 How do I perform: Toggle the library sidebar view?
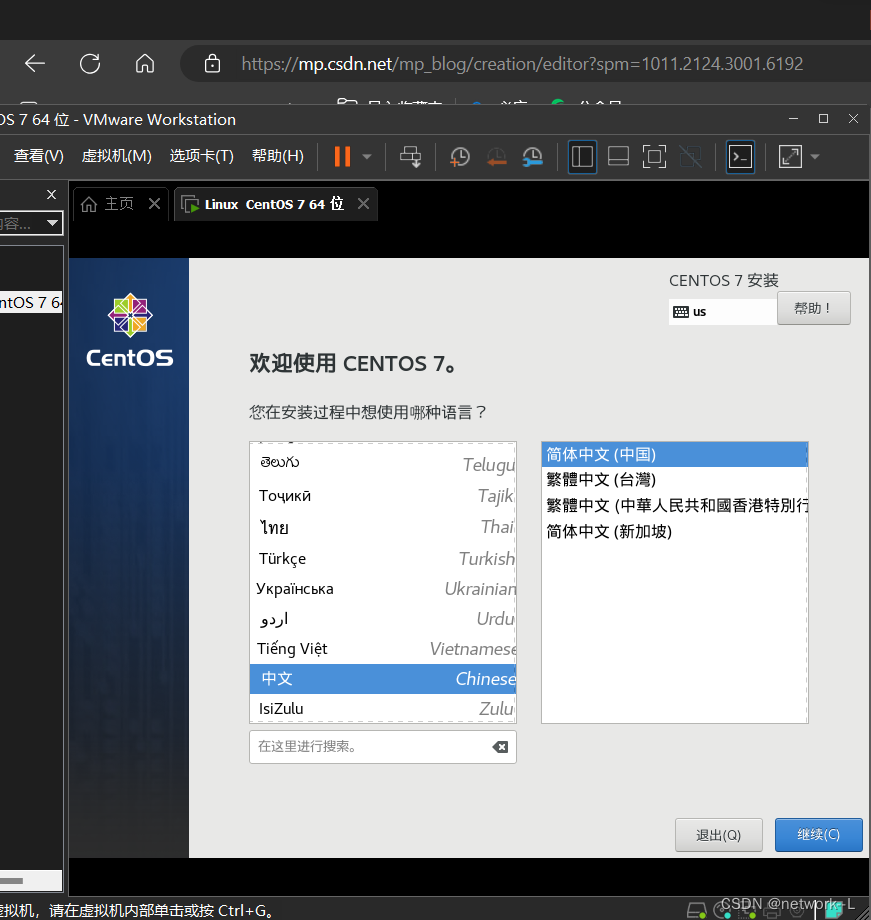tap(582, 157)
